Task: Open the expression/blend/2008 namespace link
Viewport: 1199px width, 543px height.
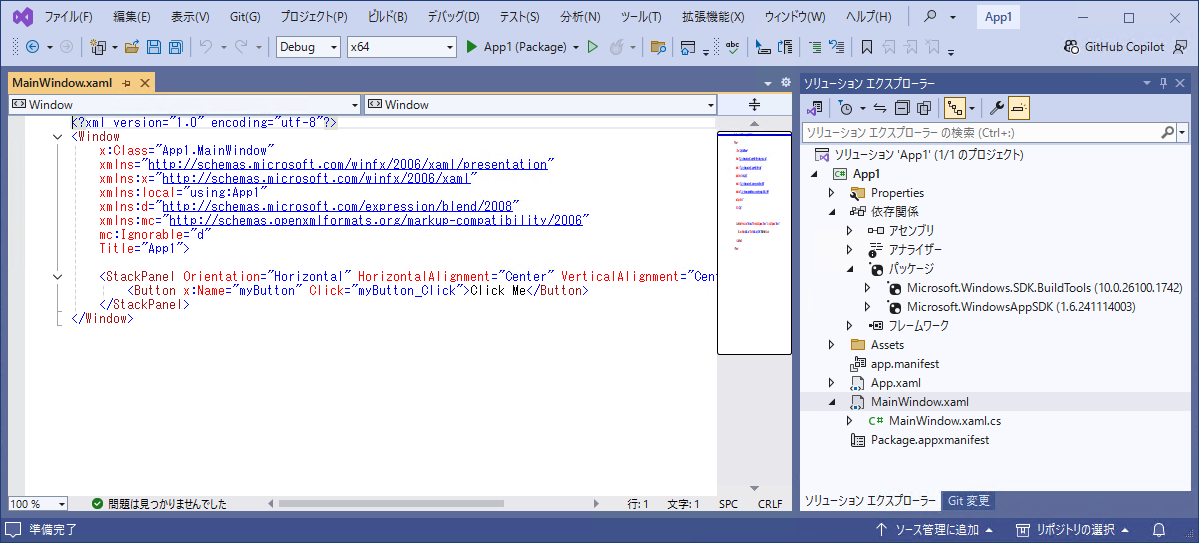Action: point(338,206)
